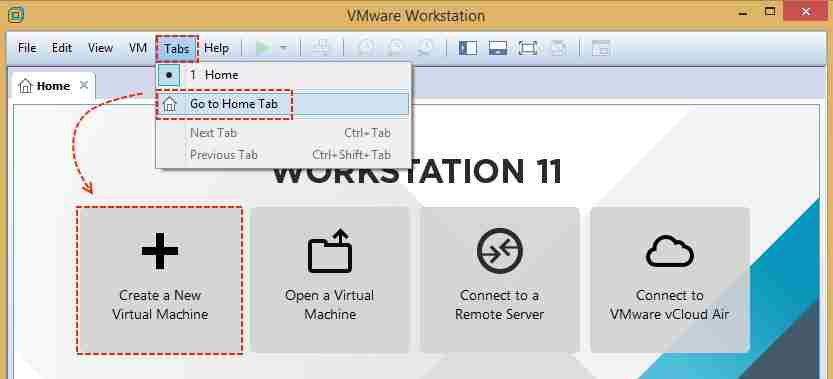Expand the power options dropdown arrow

[x=284, y=48]
